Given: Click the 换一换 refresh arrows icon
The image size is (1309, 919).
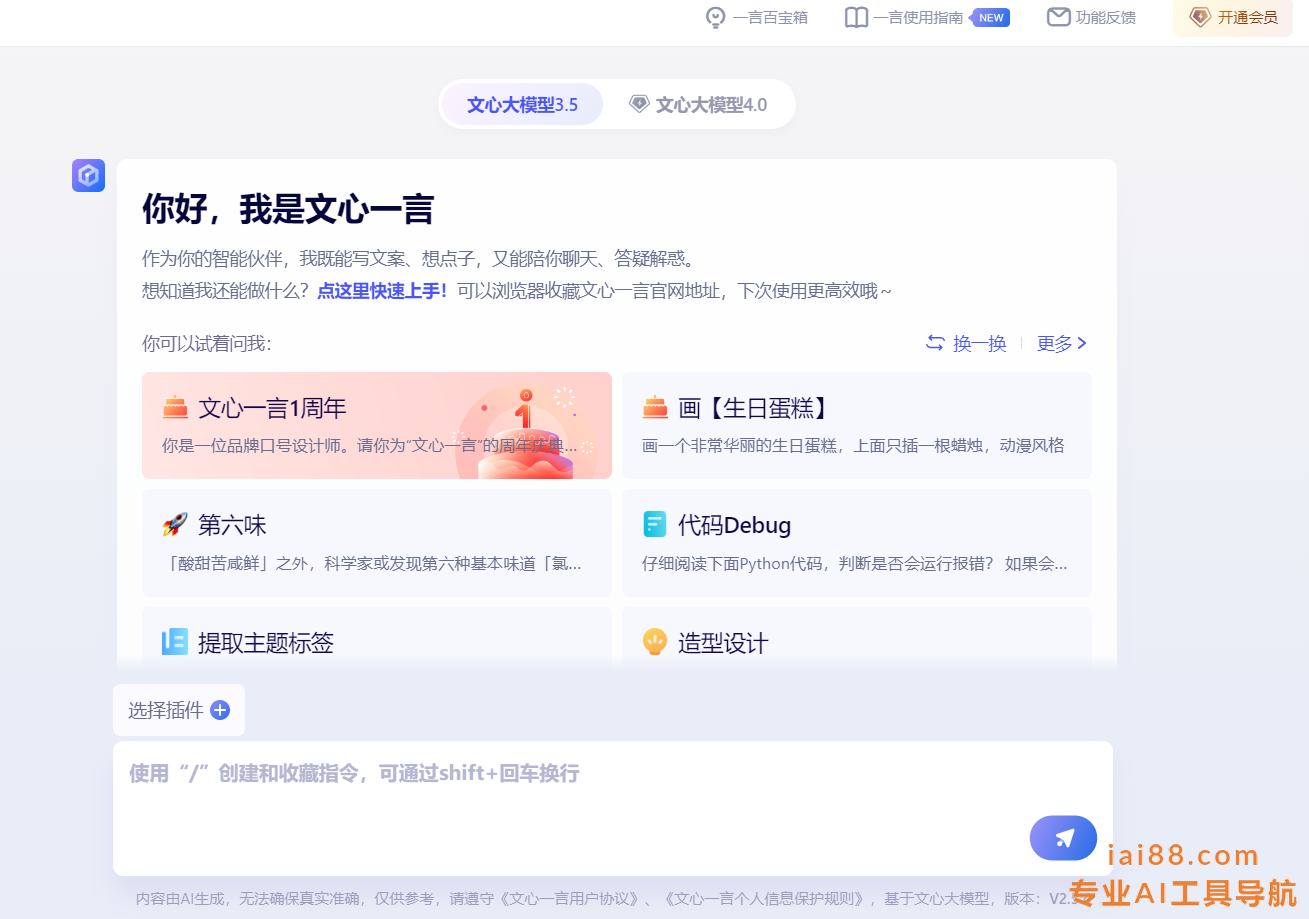Looking at the screenshot, I should point(935,343).
